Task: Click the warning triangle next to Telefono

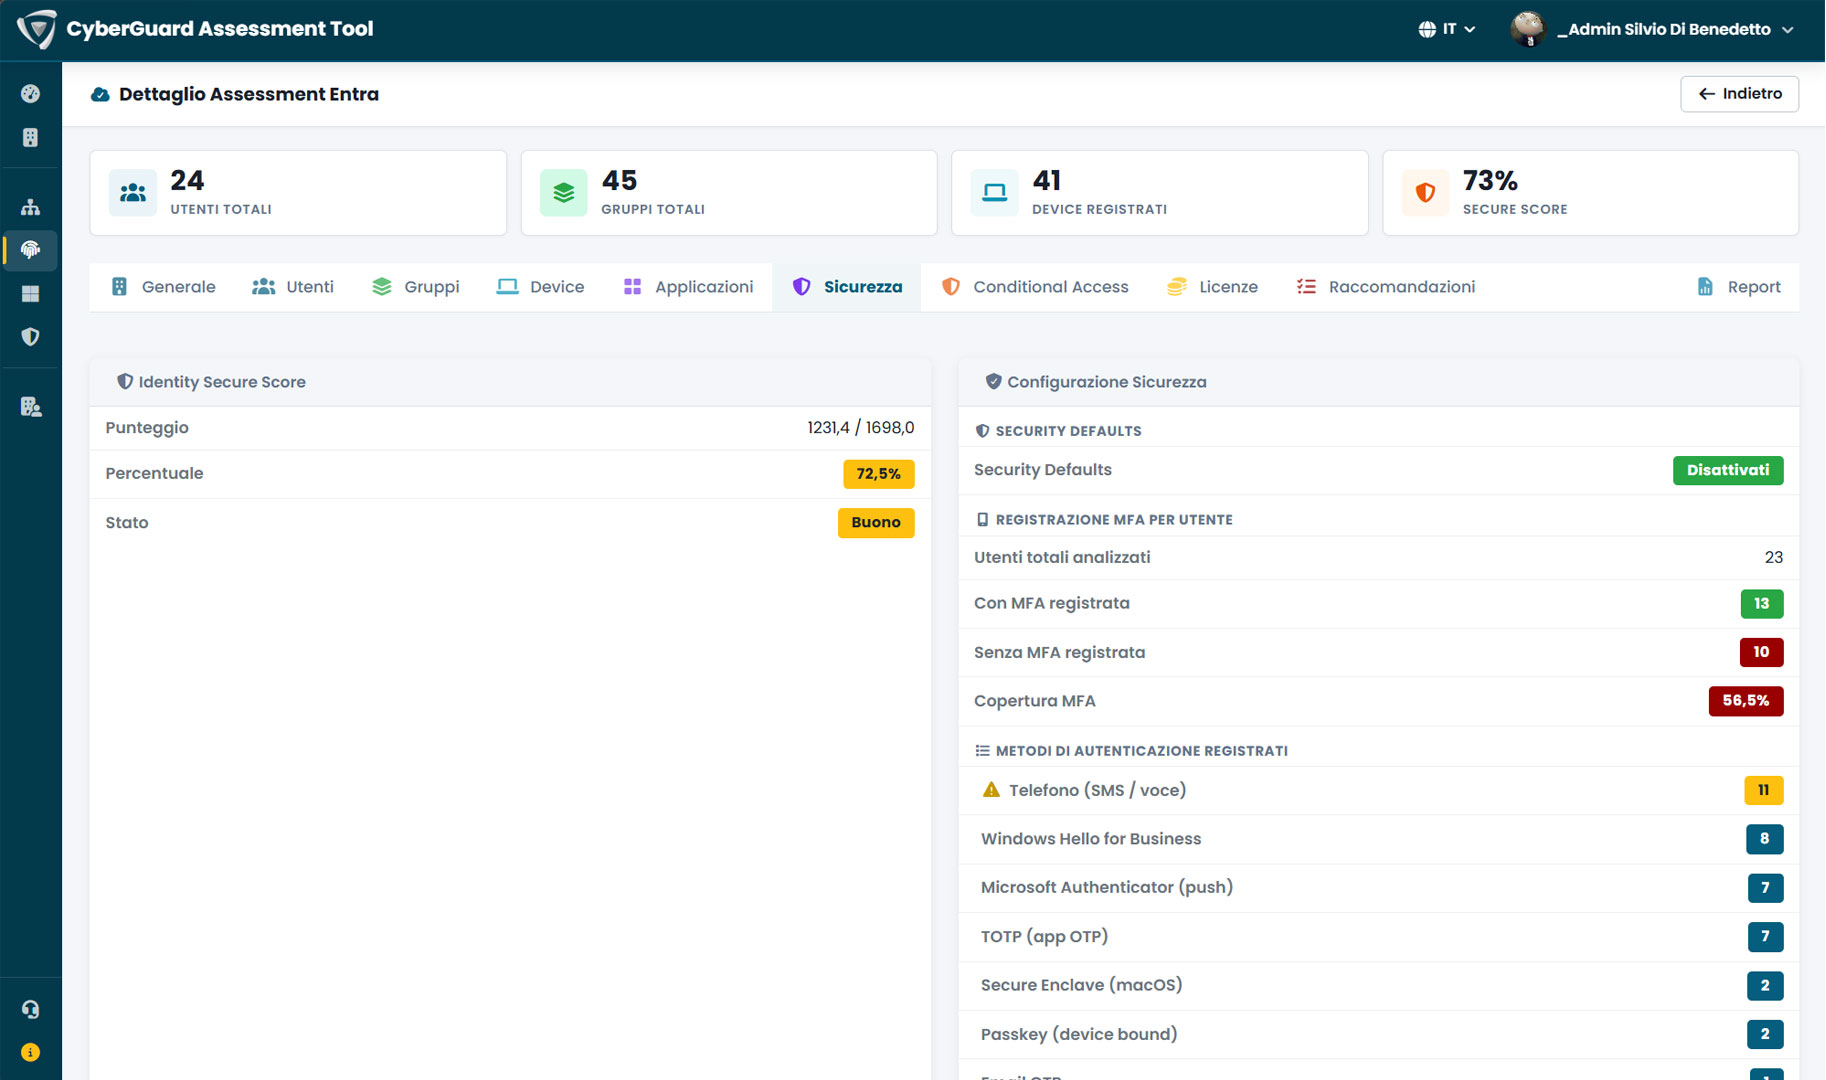Action: tap(991, 790)
